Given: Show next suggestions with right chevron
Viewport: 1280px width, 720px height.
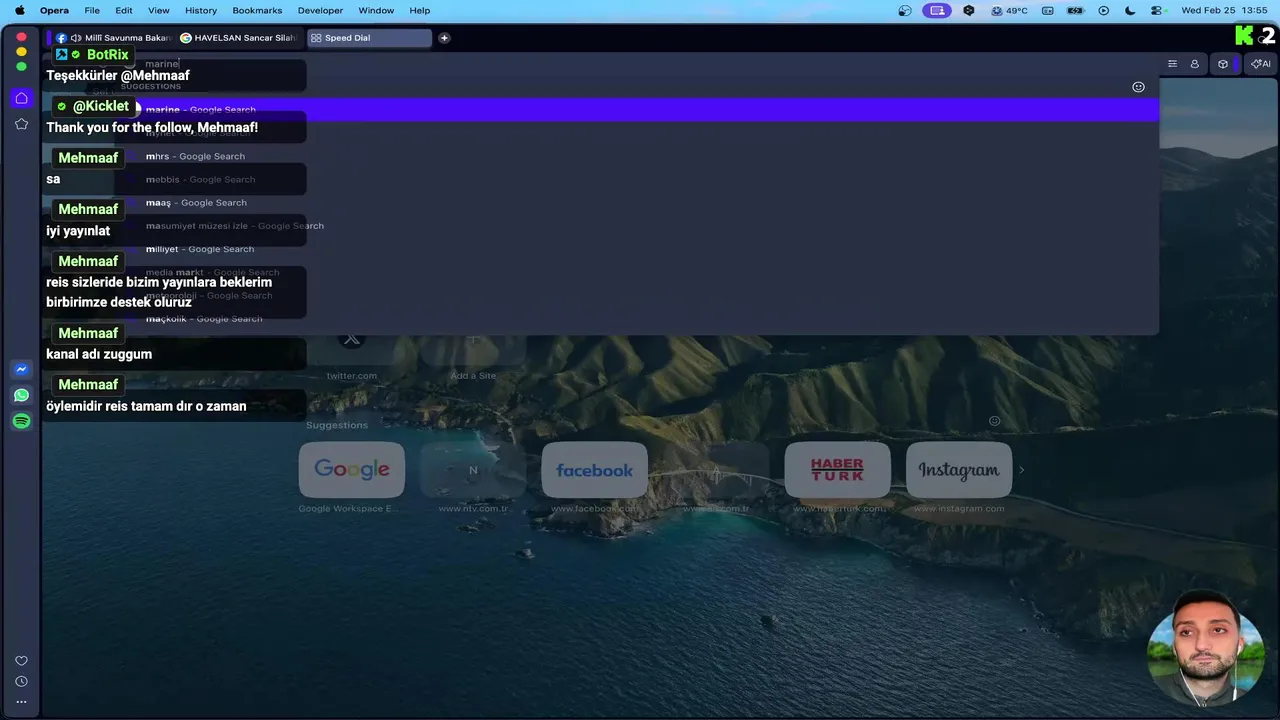Looking at the screenshot, I should pos(1021,470).
